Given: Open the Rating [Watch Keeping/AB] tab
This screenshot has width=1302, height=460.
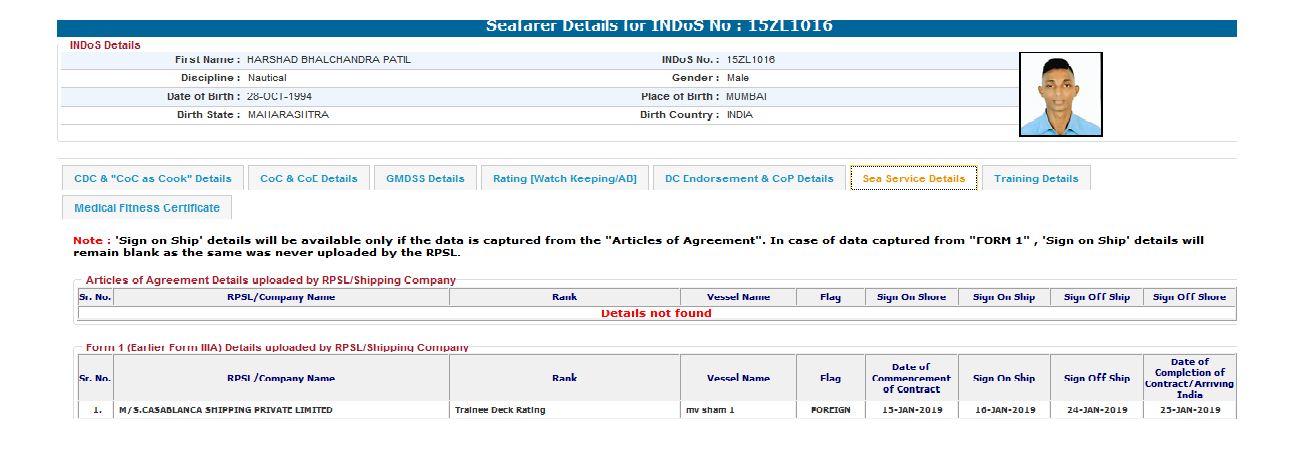Looking at the screenshot, I should 564,178.
